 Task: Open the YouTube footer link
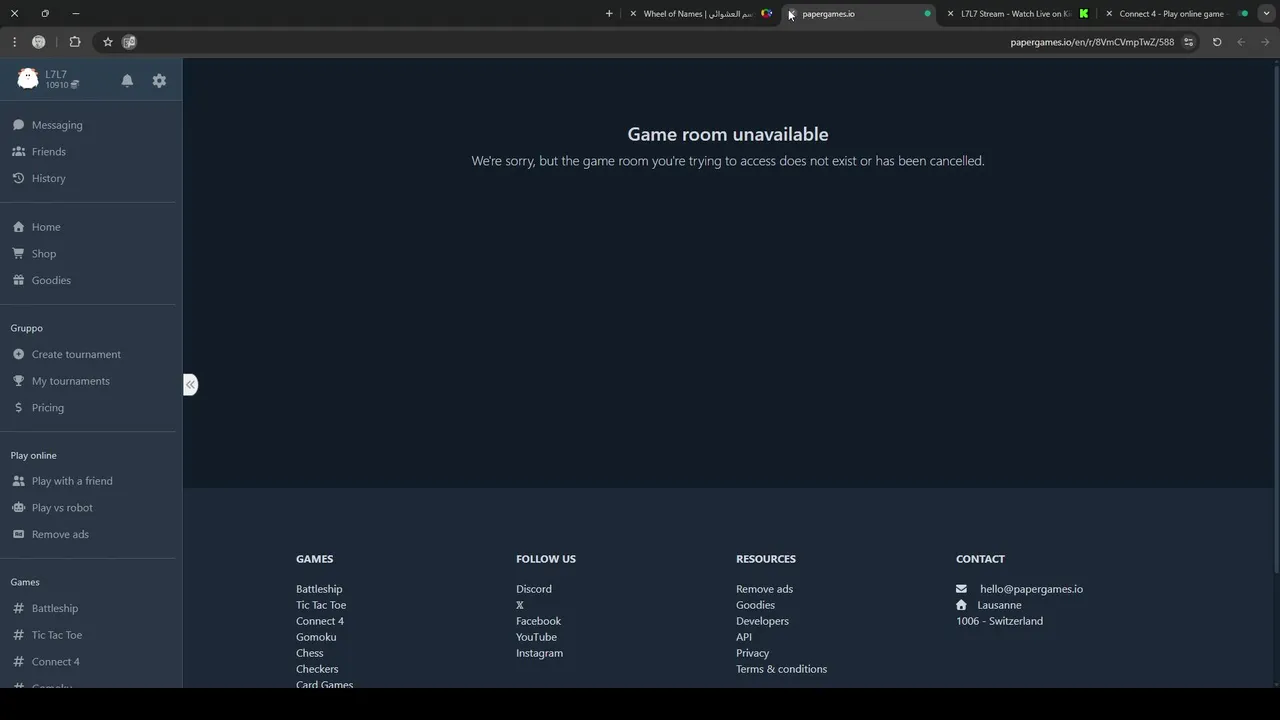point(536,637)
